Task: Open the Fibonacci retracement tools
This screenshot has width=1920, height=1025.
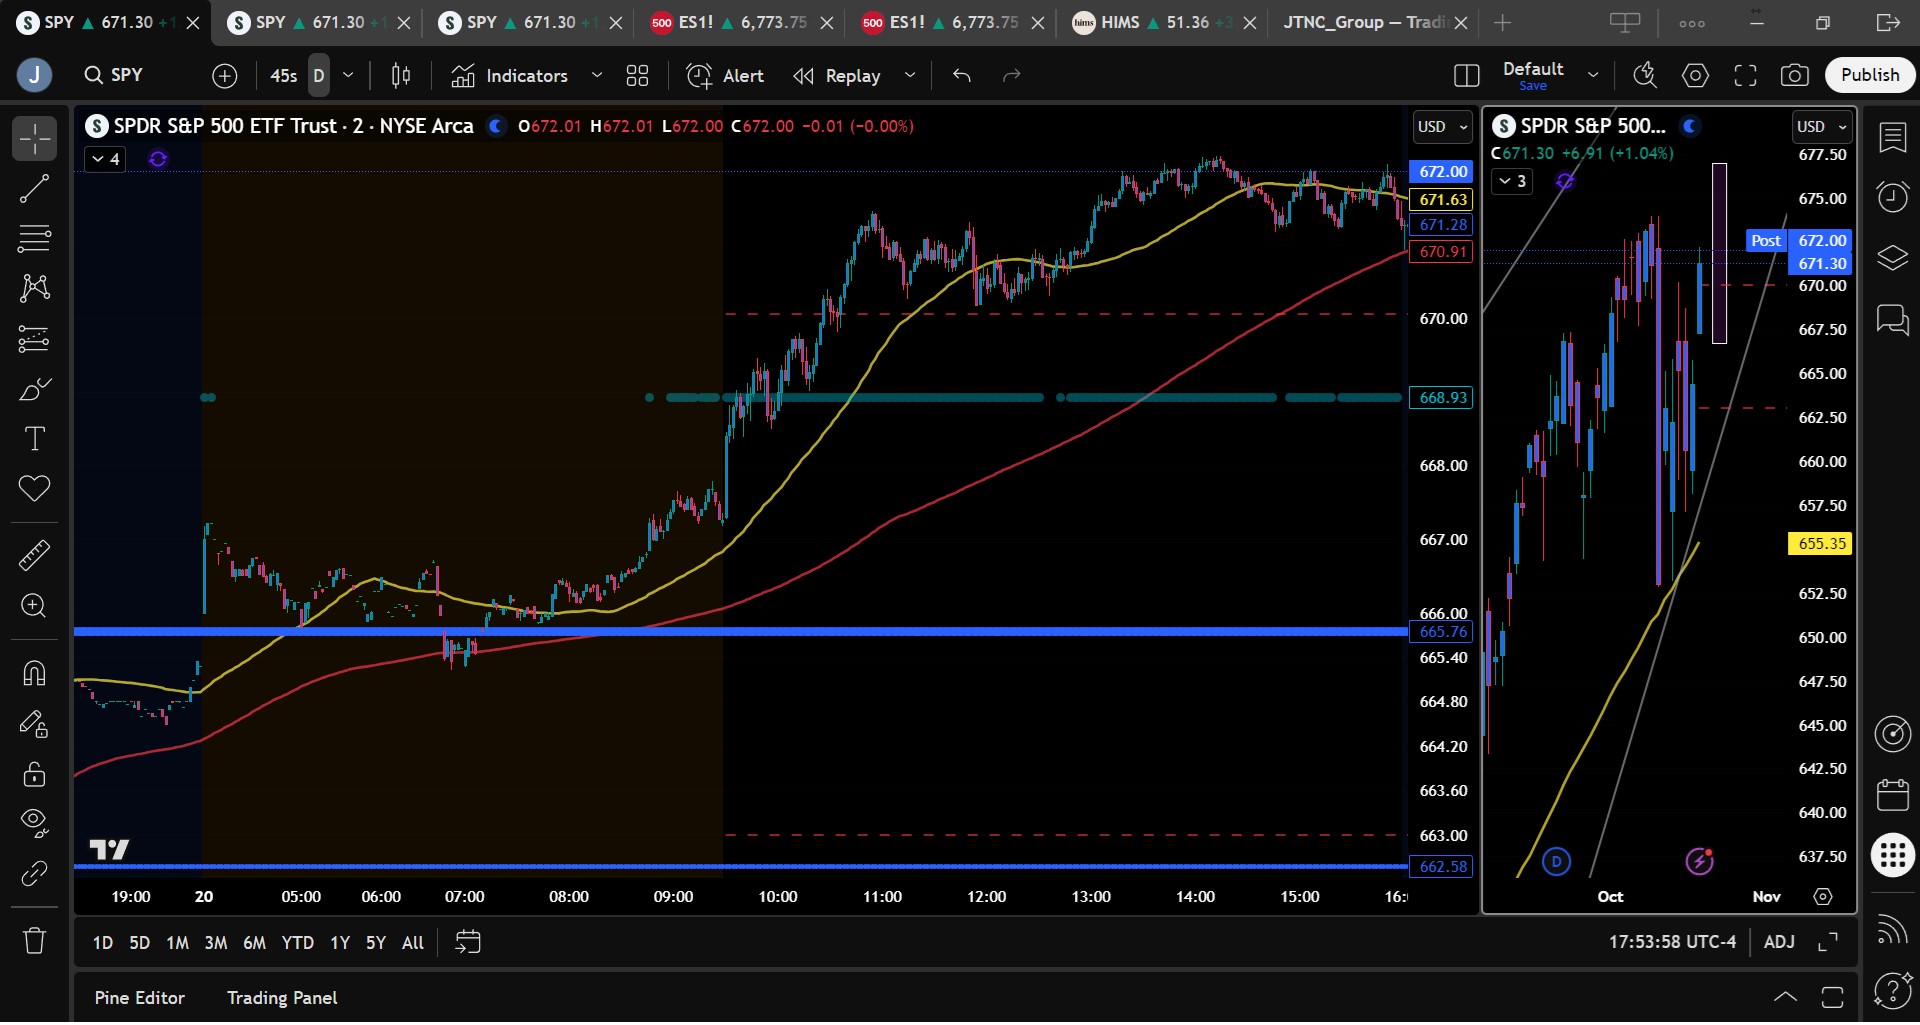Action: [34, 238]
